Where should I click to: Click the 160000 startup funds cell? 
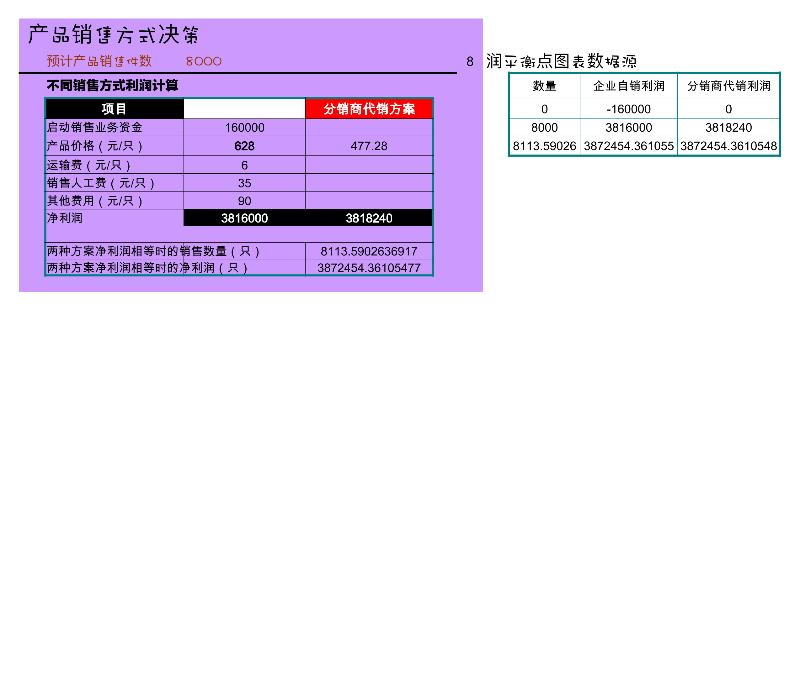pos(244,128)
